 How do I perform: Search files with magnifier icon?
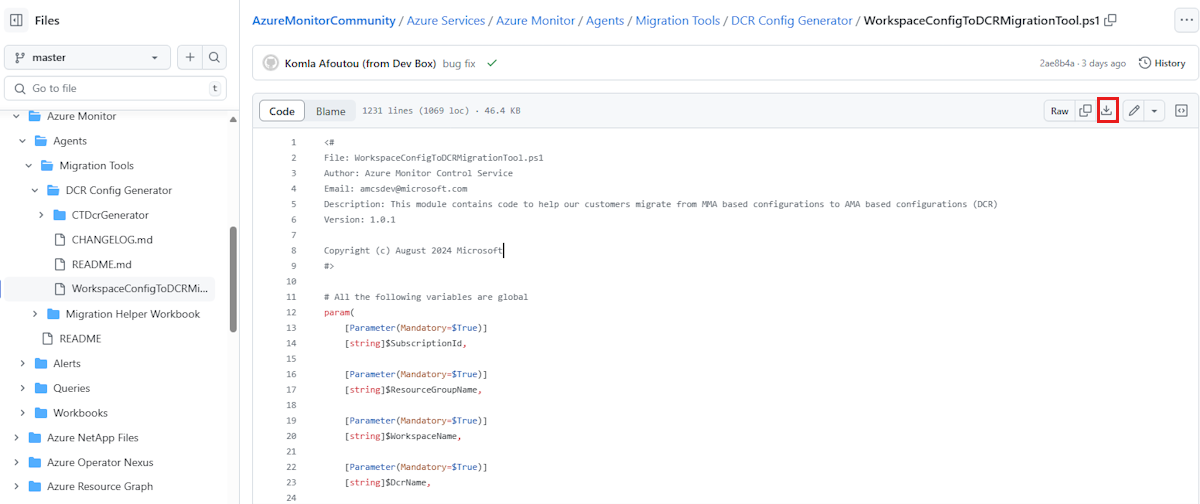tap(214, 58)
